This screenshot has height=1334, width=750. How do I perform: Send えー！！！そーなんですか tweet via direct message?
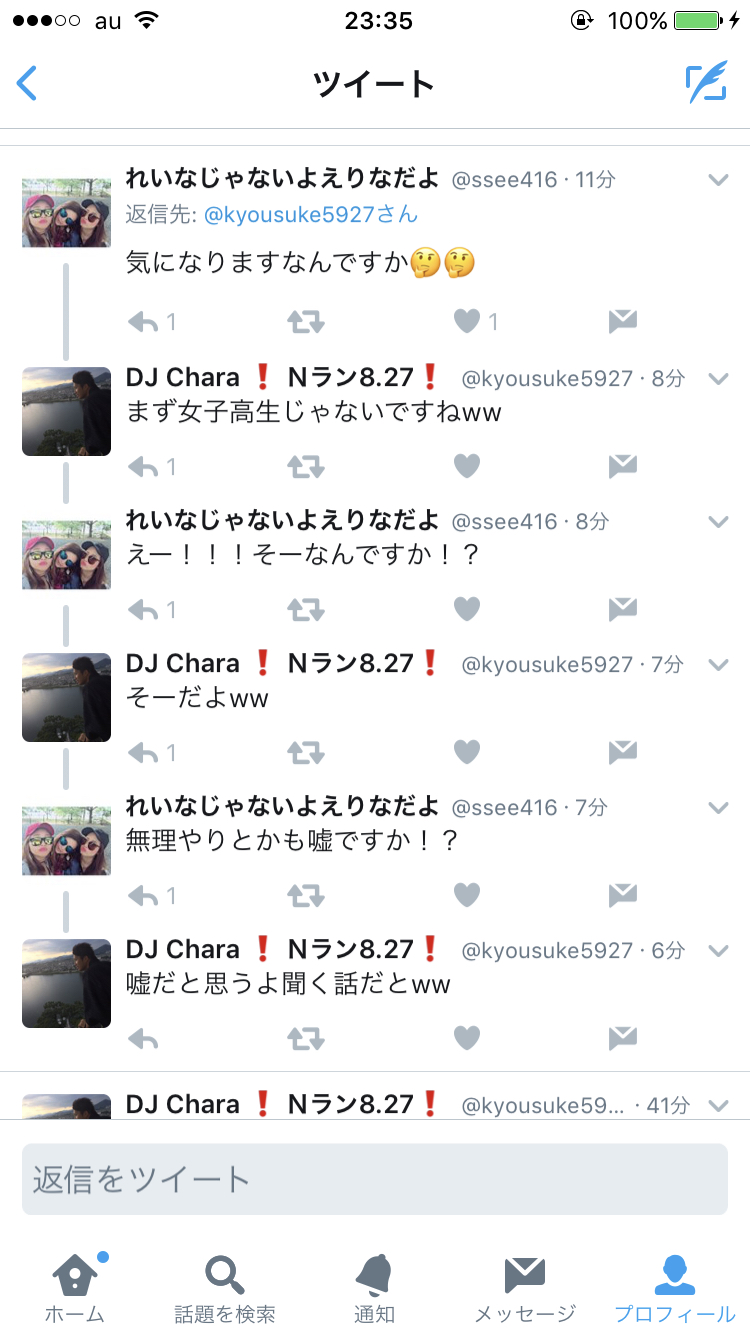point(622,608)
